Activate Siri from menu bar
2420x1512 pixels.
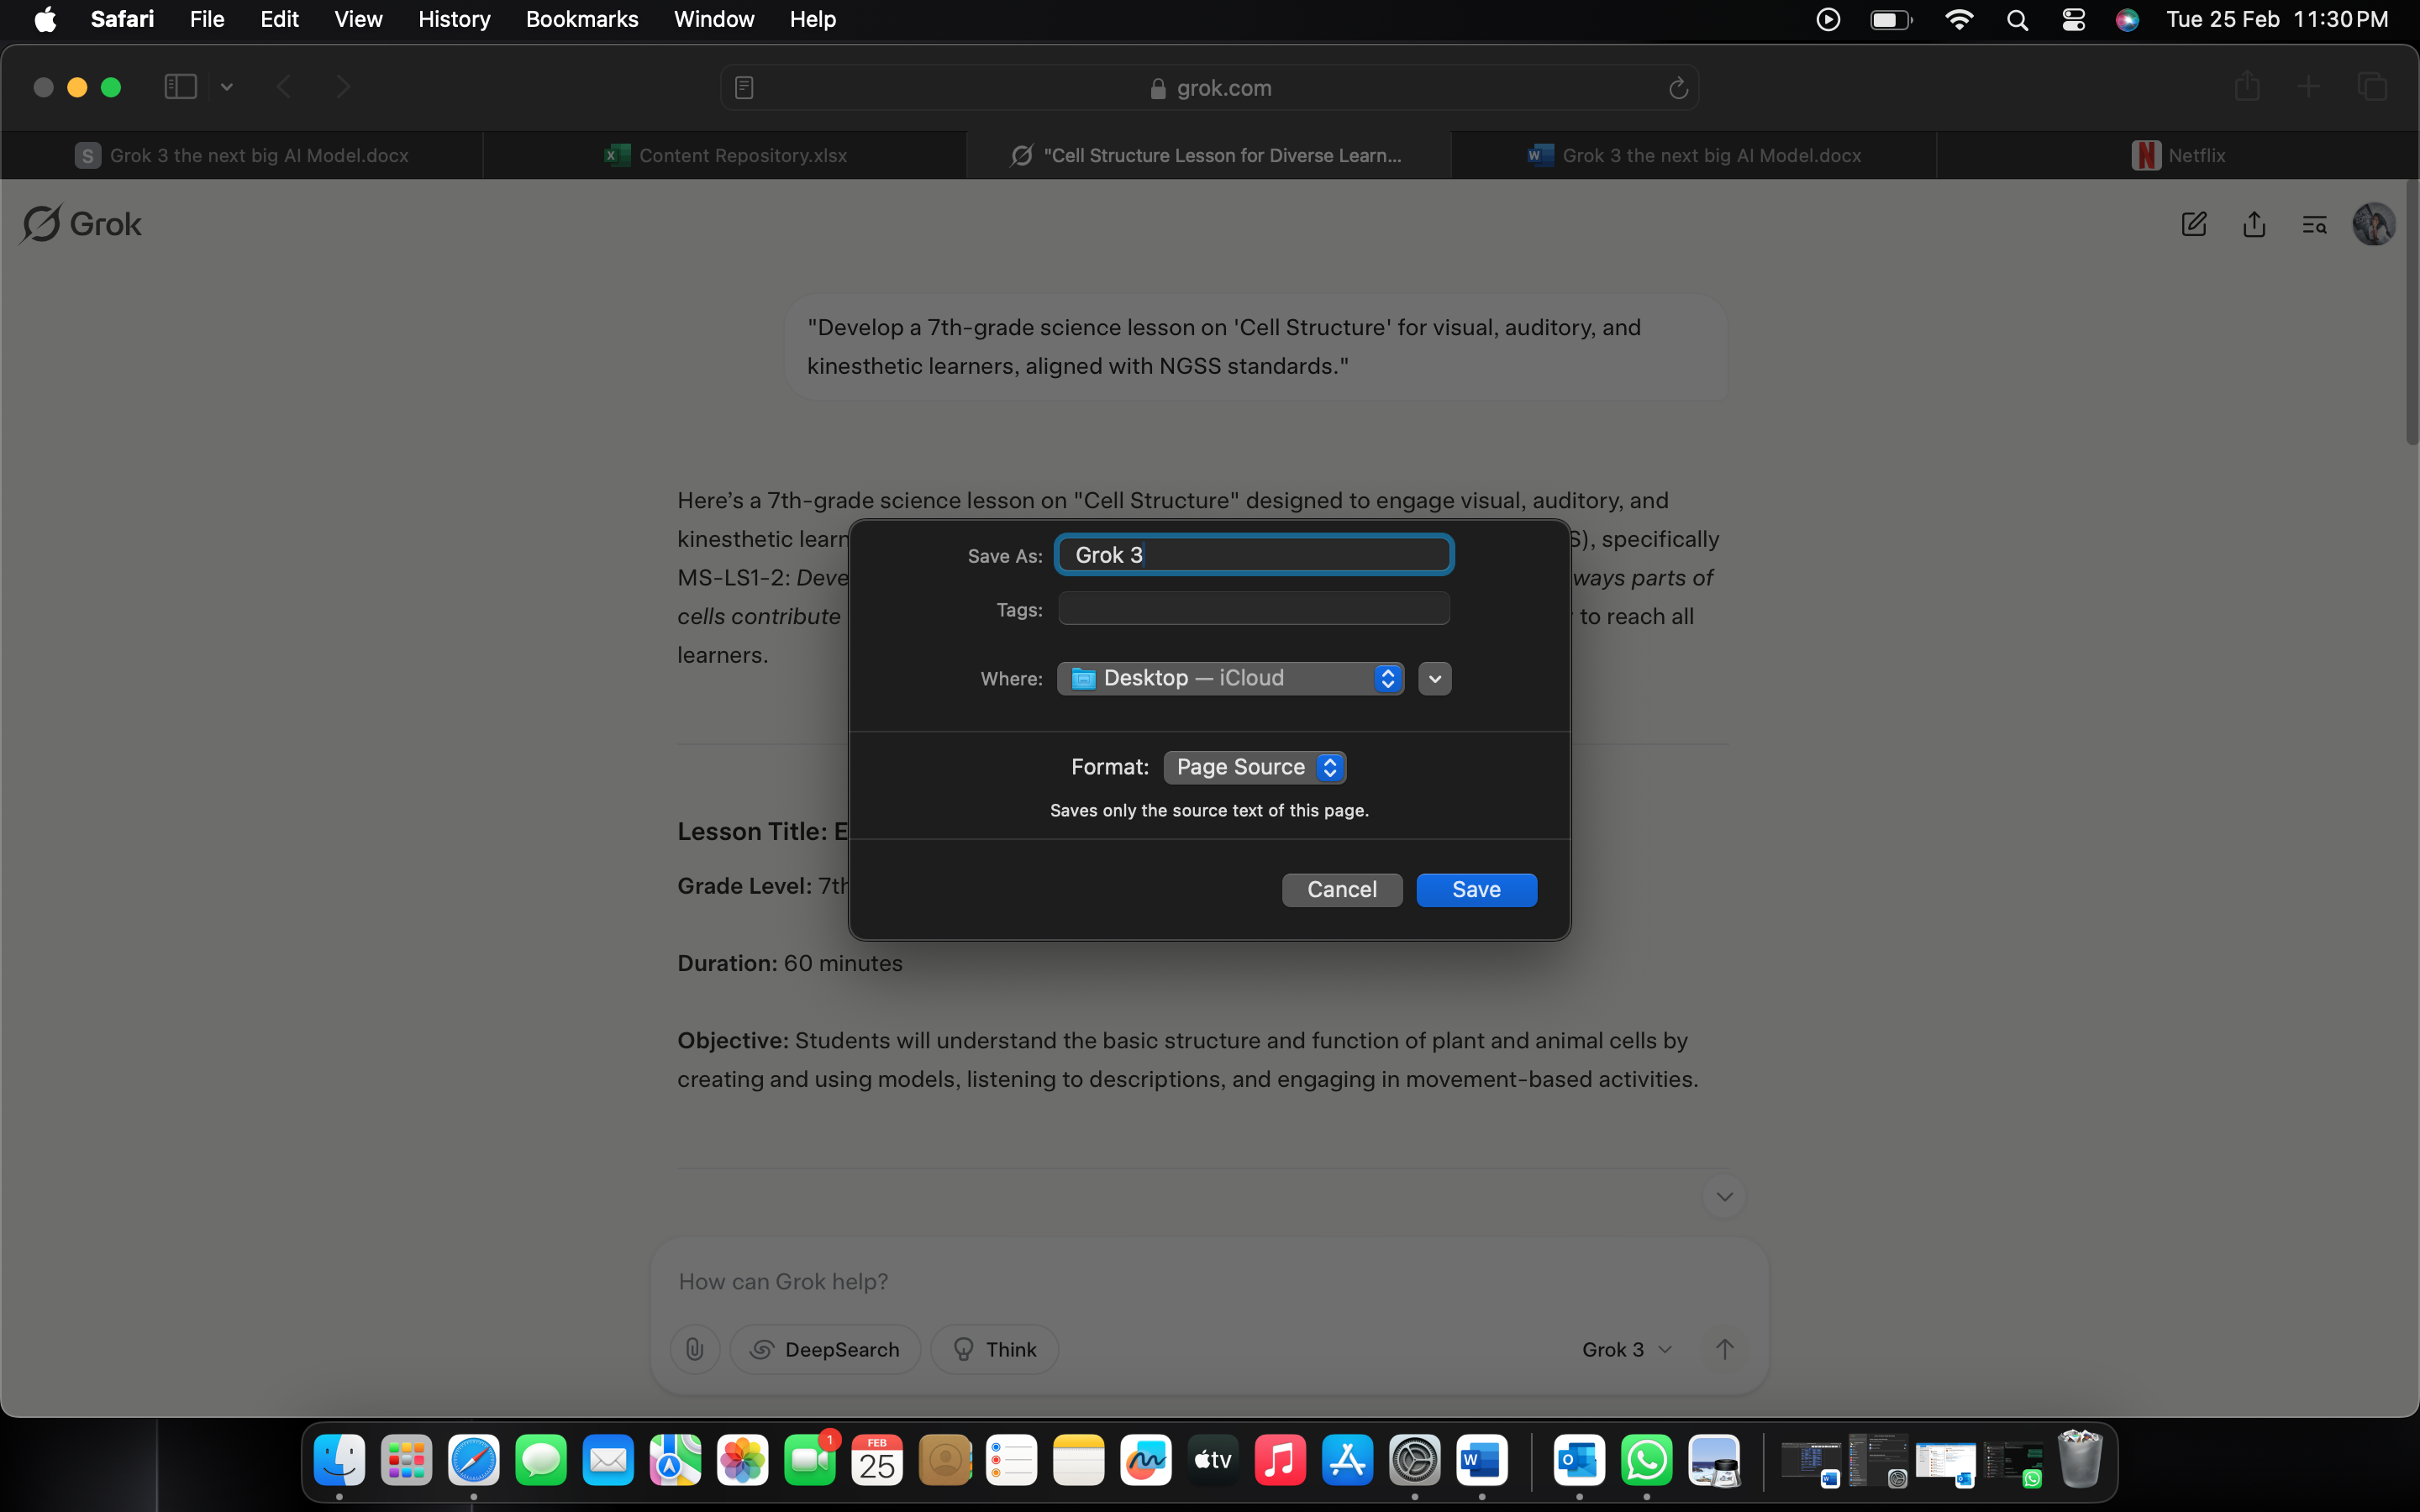pos(2127,19)
